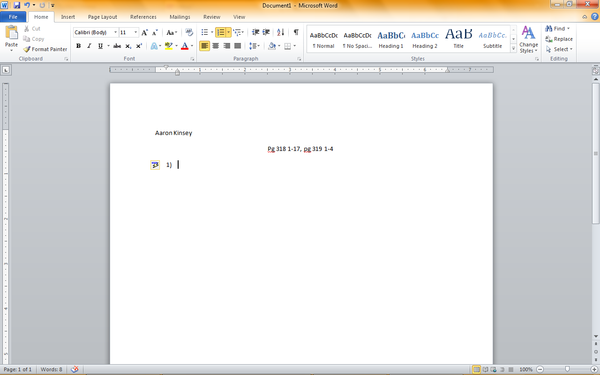
Task: Shrink font size with small A icon
Action: pyautogui.click(x=155, y=33)
